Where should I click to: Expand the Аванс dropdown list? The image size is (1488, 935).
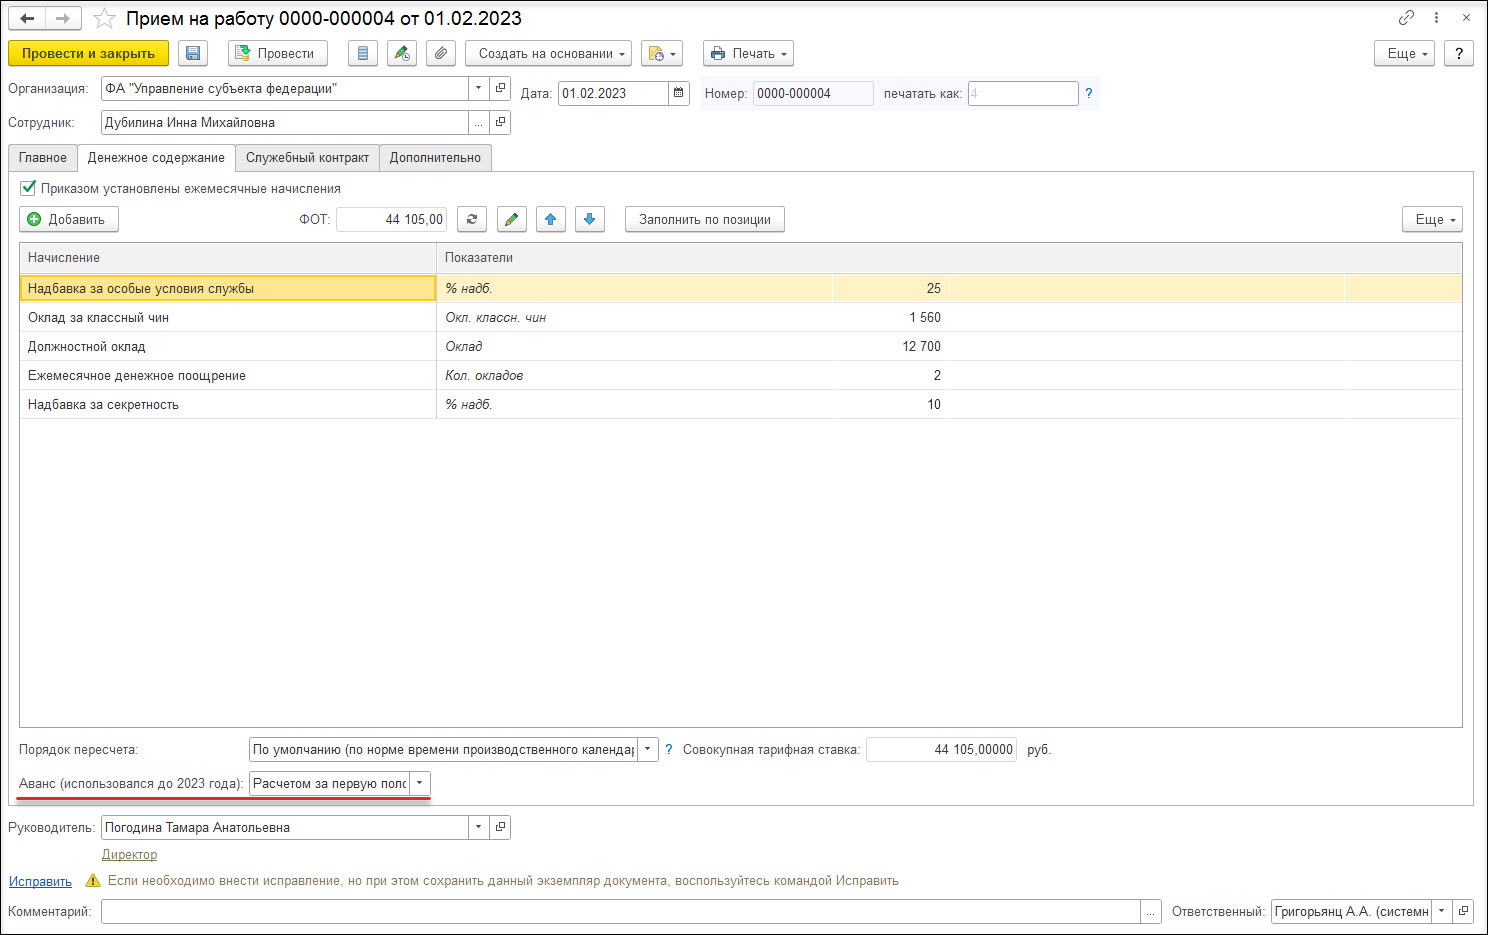point(420,783)
